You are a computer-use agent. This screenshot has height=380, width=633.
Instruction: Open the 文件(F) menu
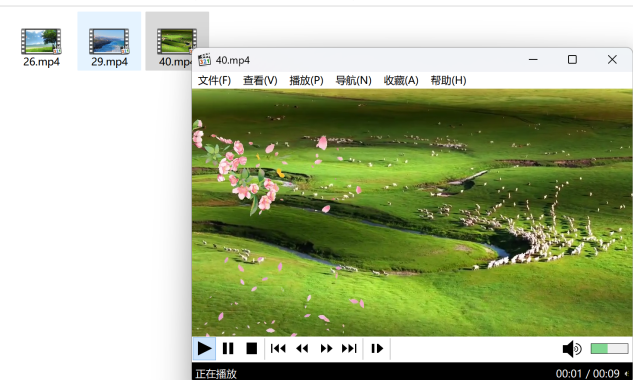(214, 80)
